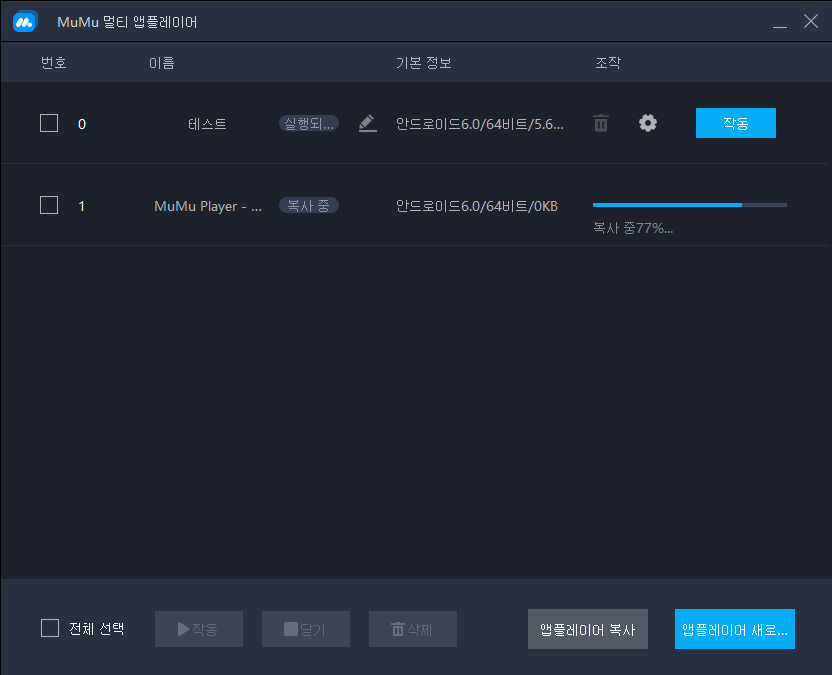
Task: Click the trash icon for emulator 0
Action: [600, 123]
